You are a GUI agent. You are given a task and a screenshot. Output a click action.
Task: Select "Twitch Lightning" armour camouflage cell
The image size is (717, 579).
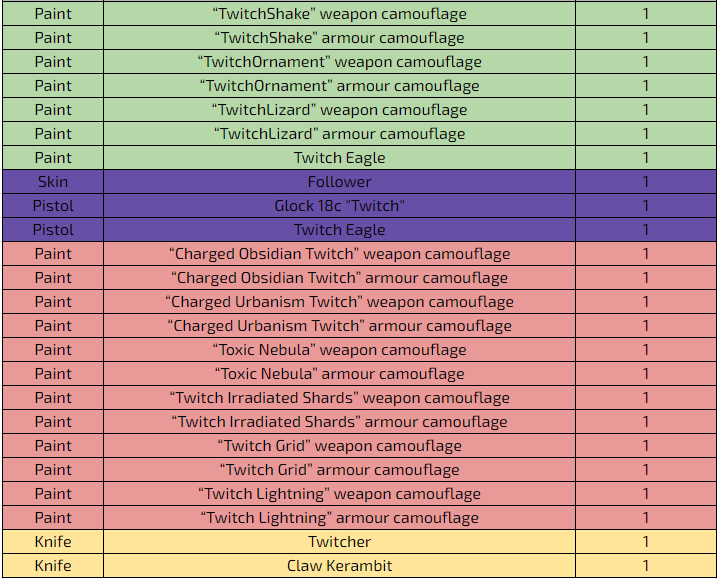point(339,518)
